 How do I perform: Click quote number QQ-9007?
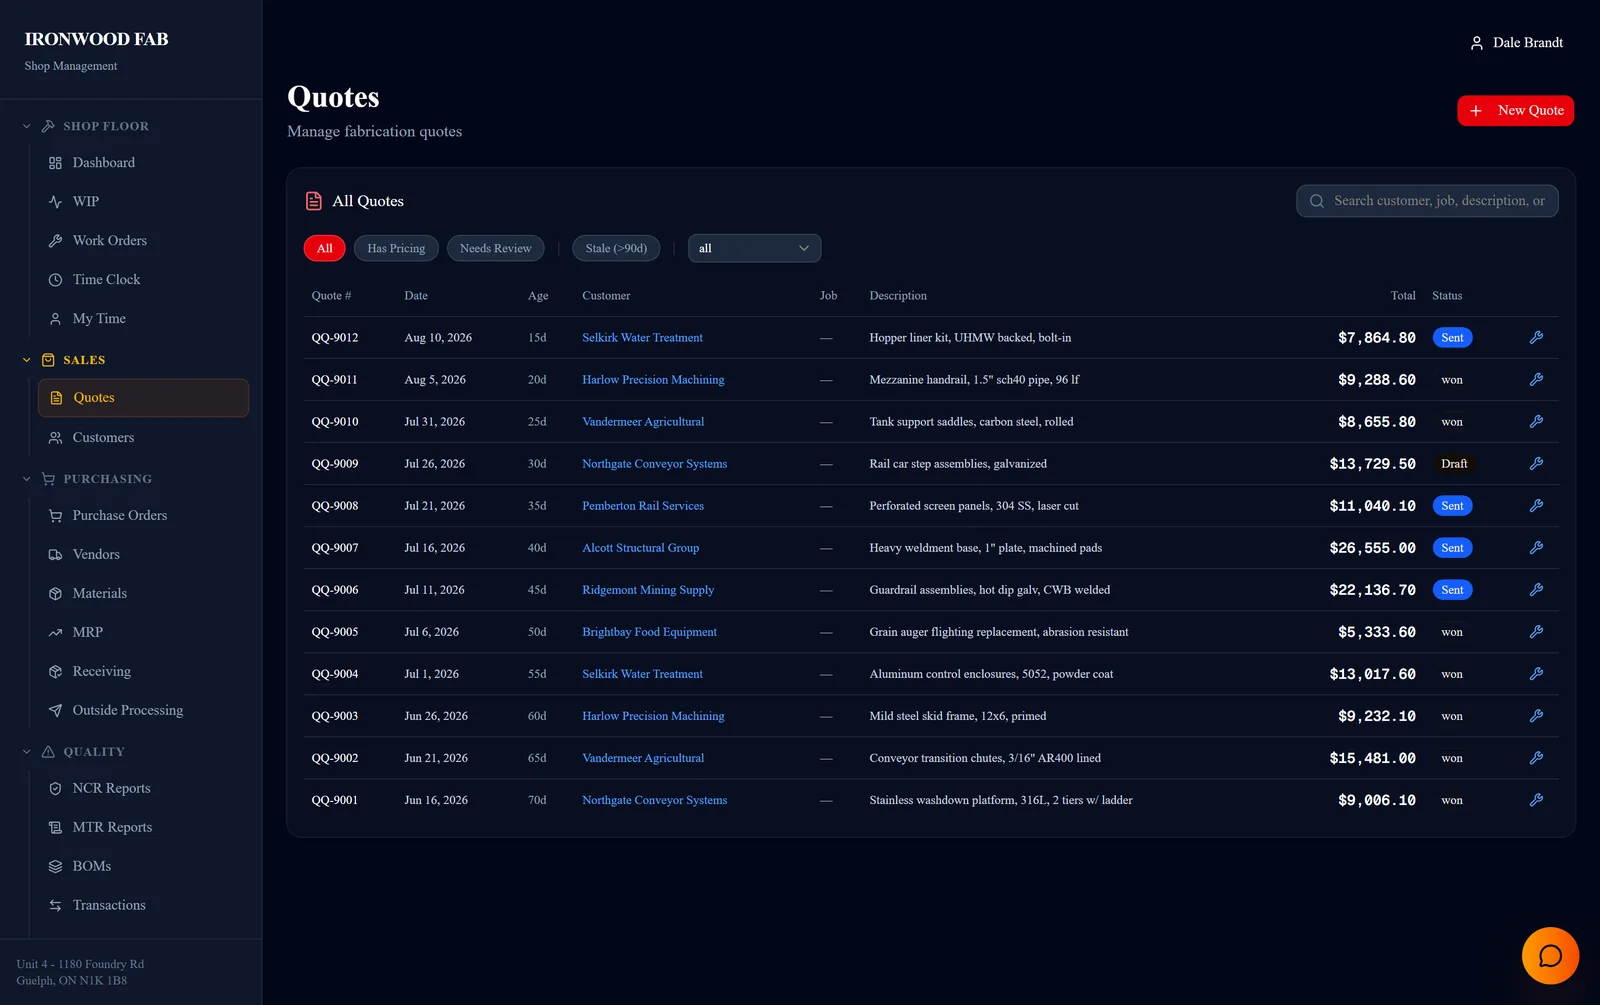pos(334,548)
